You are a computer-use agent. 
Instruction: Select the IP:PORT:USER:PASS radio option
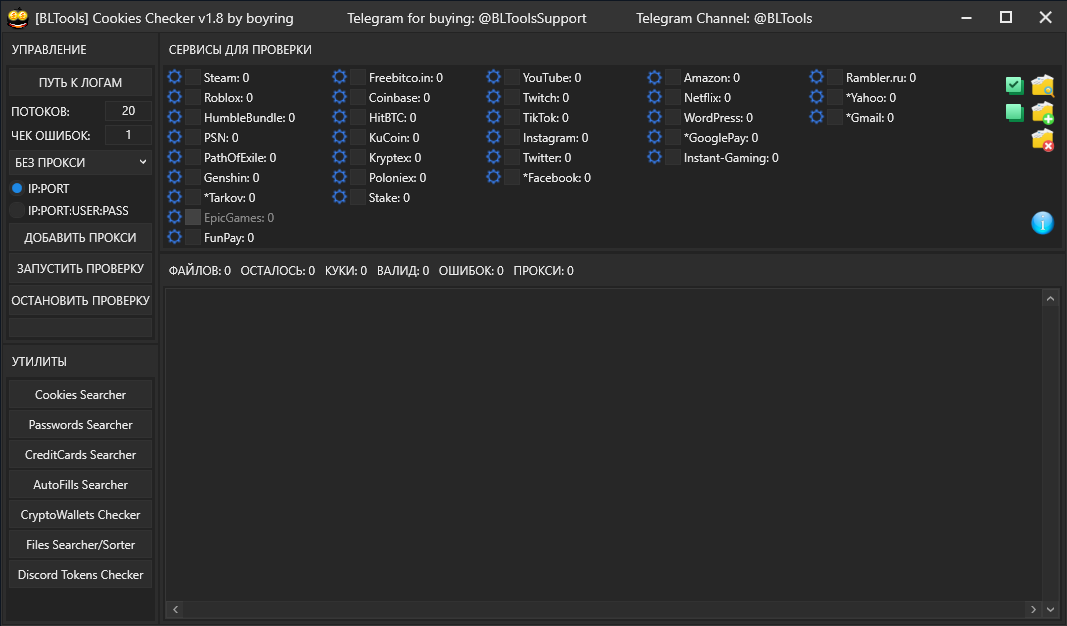tap(17, 210)
